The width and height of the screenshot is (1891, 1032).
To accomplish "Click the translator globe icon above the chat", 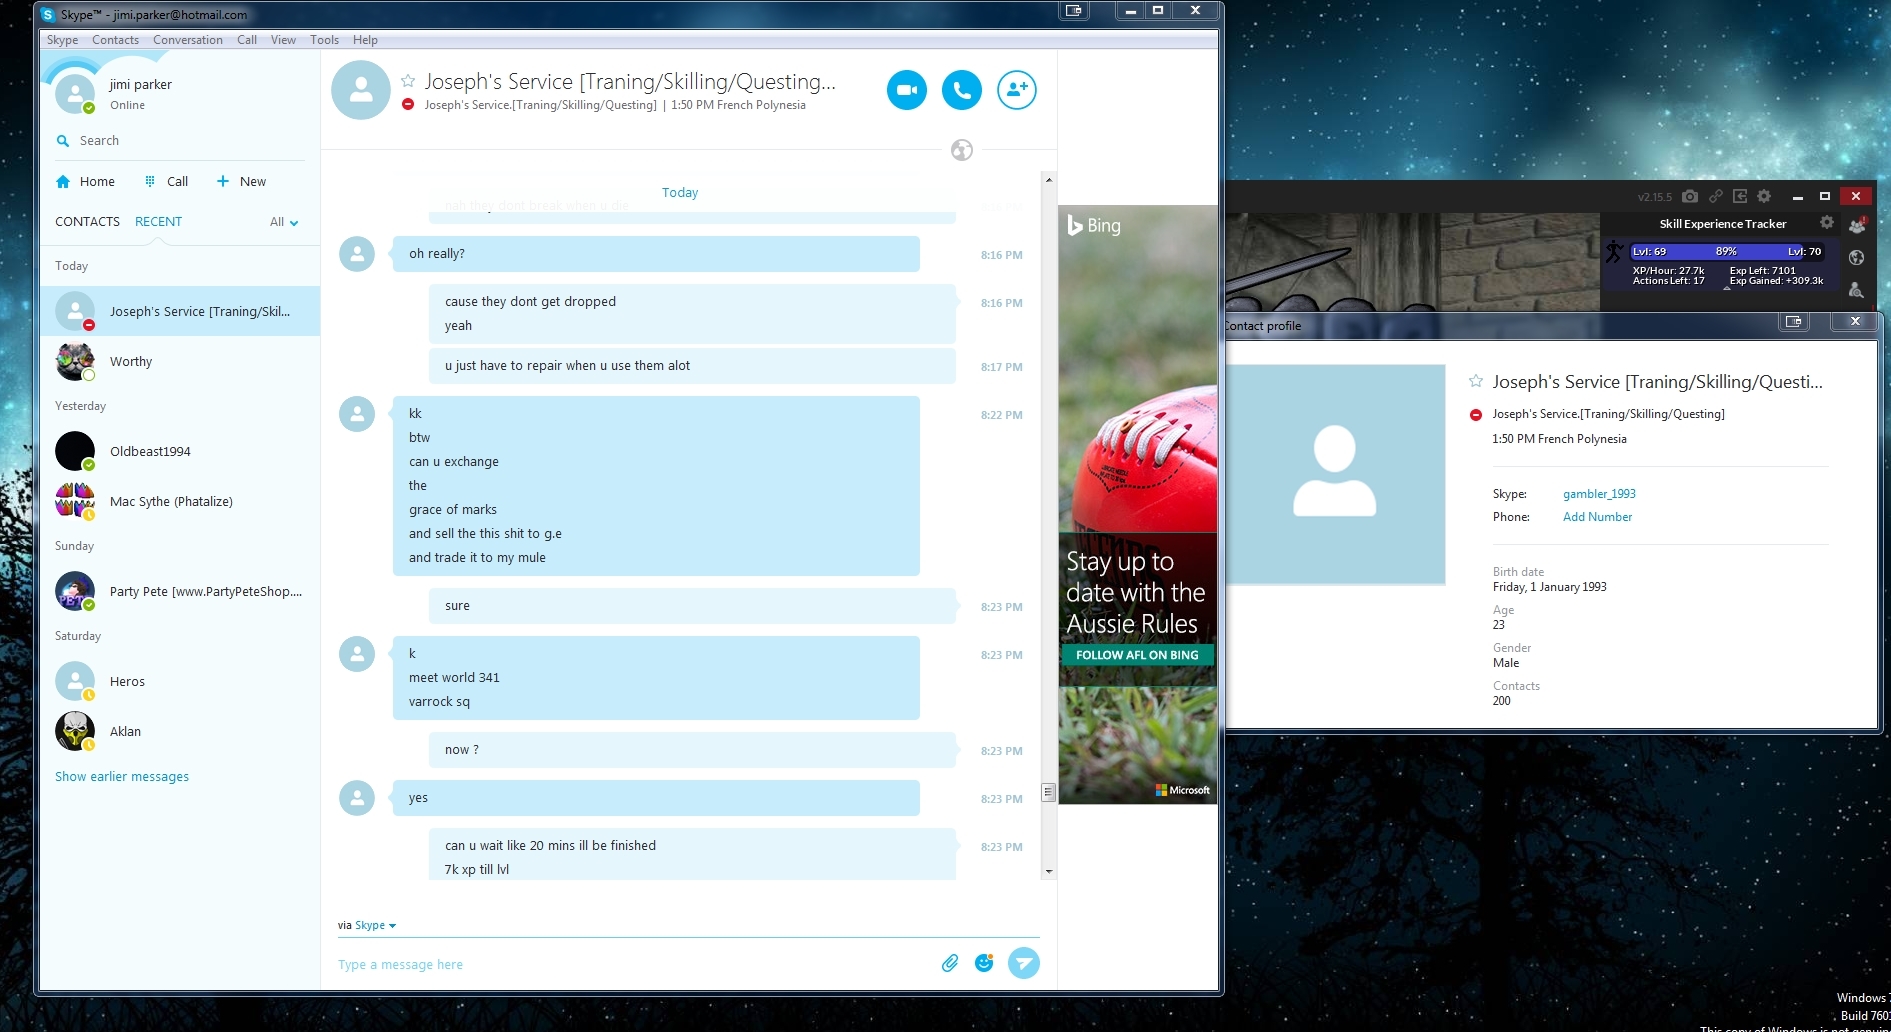I will (962, 150).
